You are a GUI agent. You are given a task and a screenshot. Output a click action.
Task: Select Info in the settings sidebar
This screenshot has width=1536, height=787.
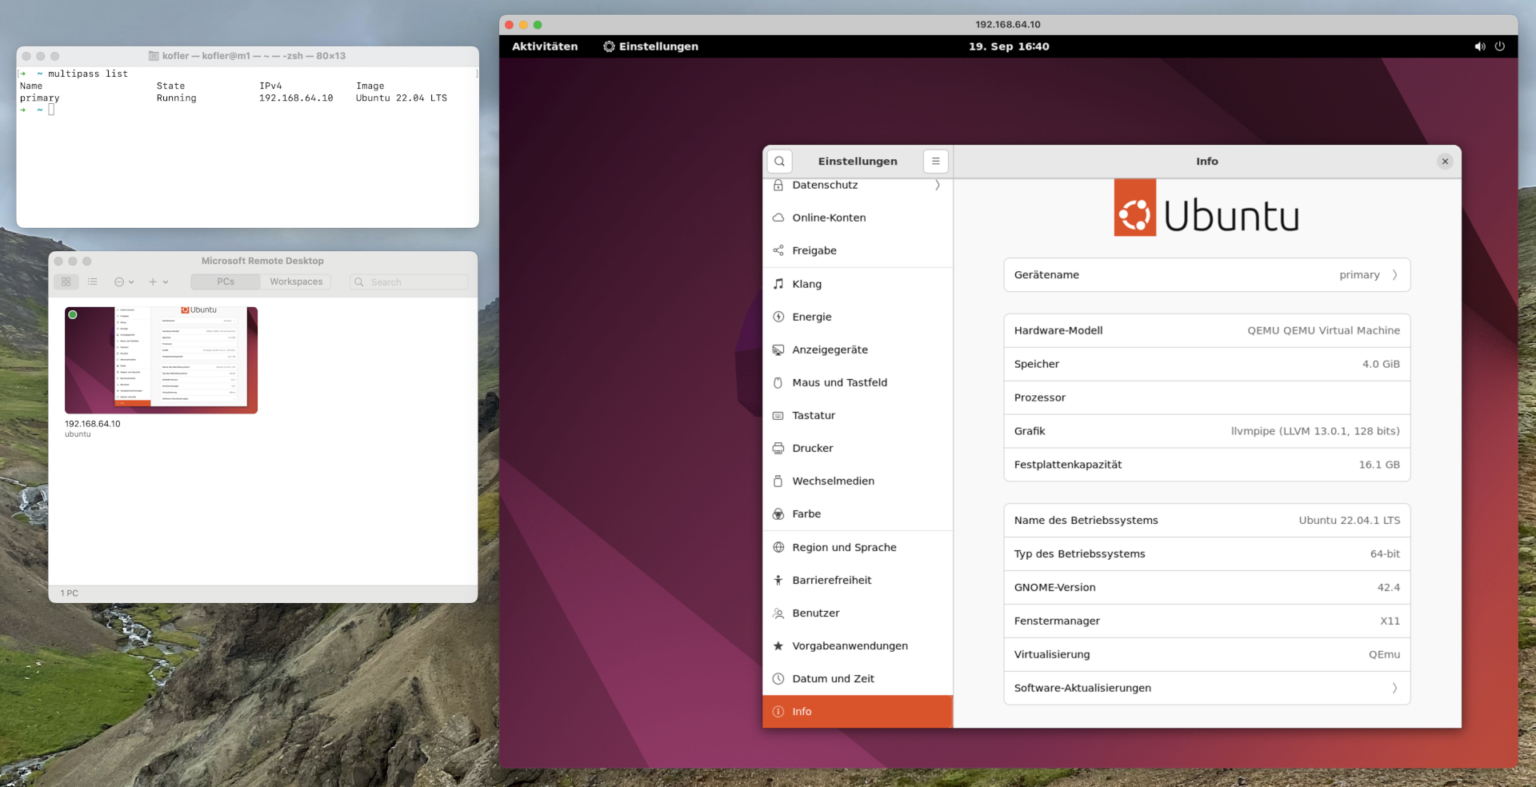pyautogui.click(x=800, y=711)
